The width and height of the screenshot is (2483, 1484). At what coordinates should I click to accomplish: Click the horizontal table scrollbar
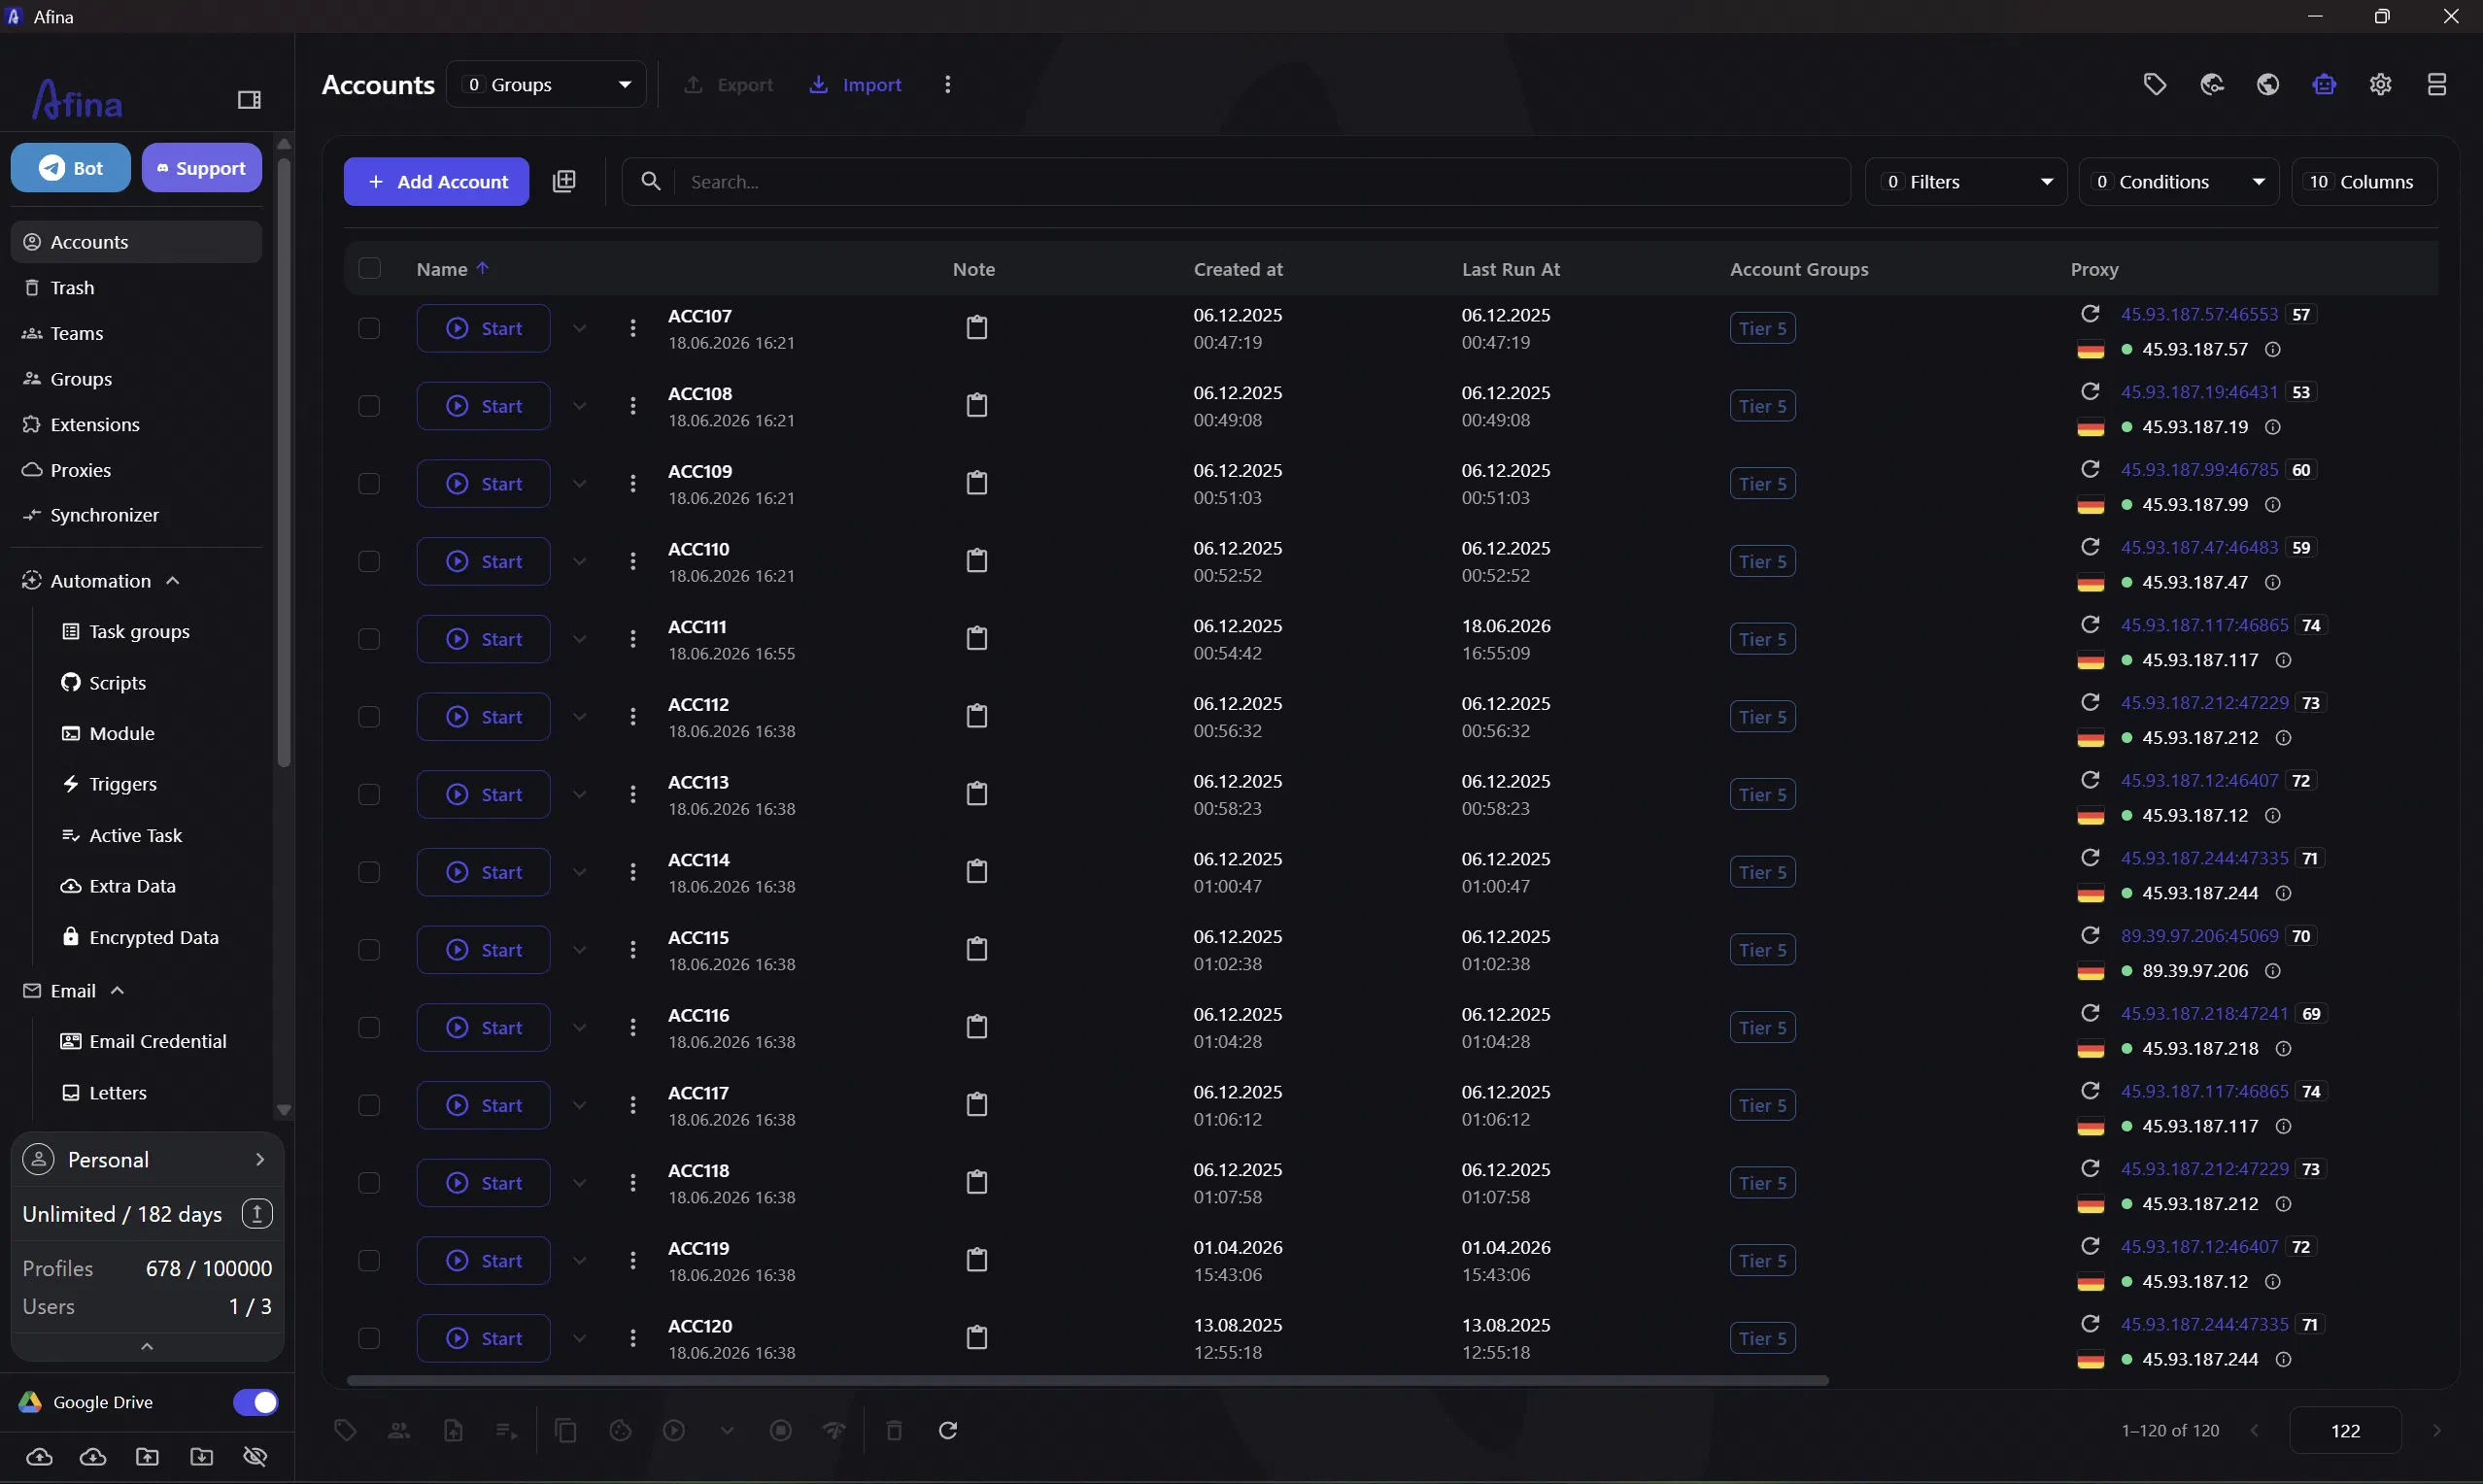pos(1087,1381)
